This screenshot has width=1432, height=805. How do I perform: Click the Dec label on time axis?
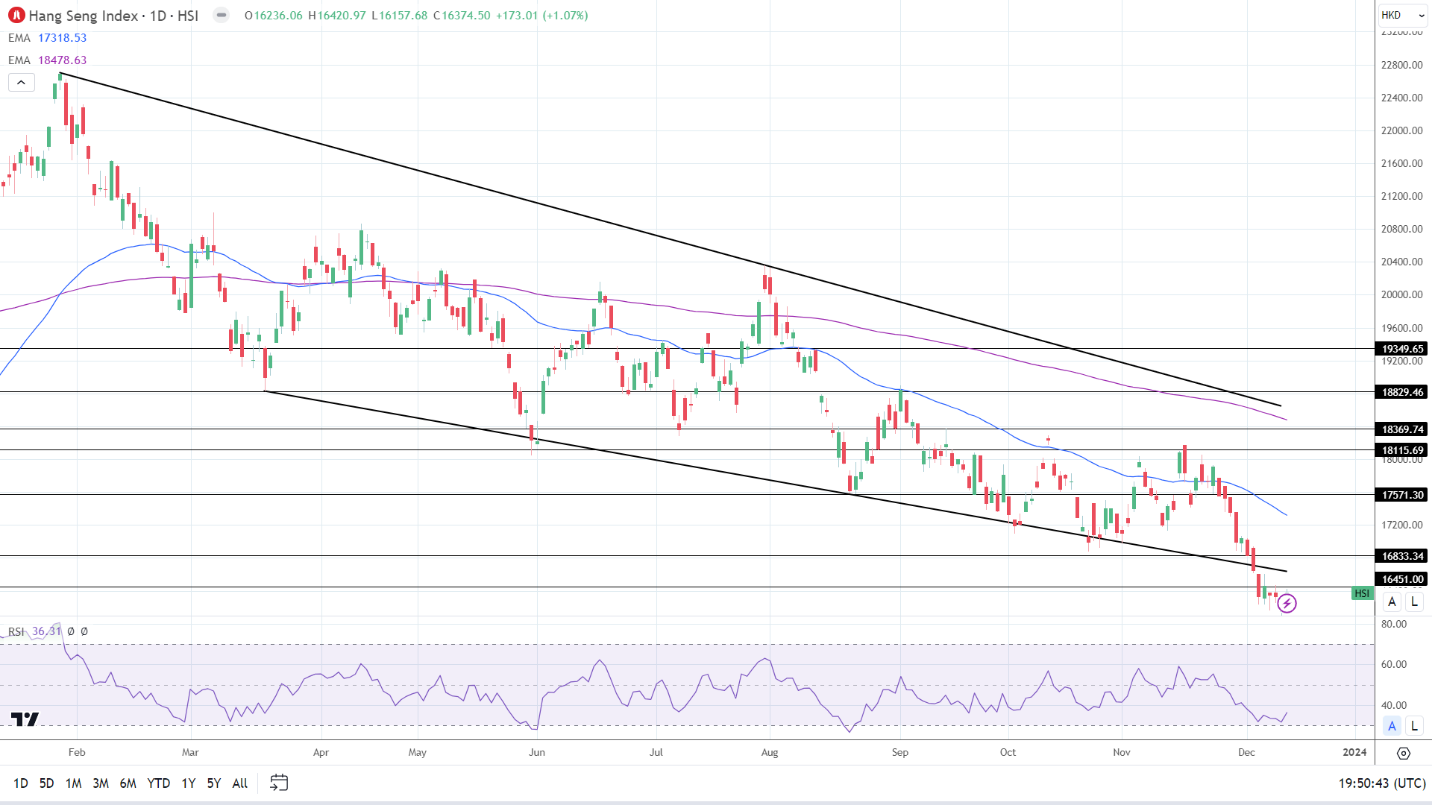point(1246,752)
